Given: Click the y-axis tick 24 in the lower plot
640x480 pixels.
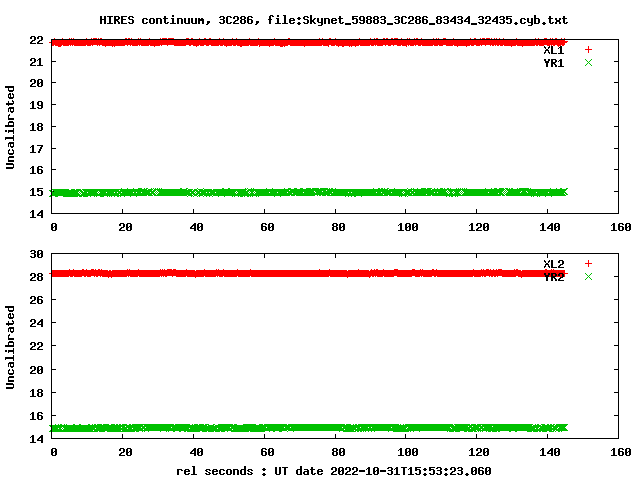Looking at the screenshot, I should (36, 323).
